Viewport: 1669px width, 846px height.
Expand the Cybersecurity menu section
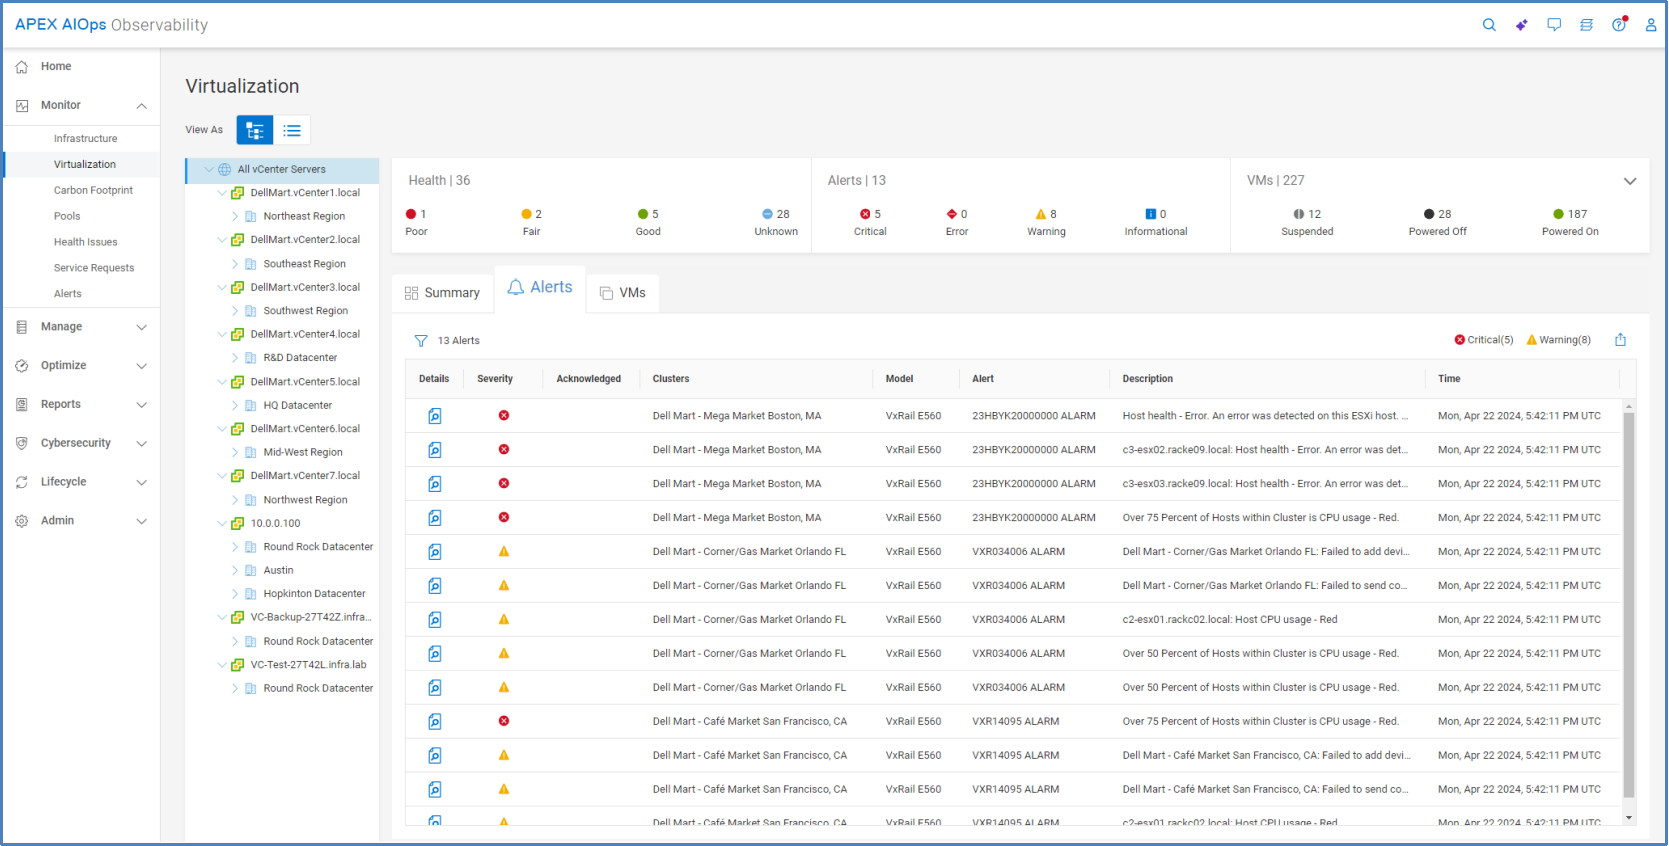[142, 444]
